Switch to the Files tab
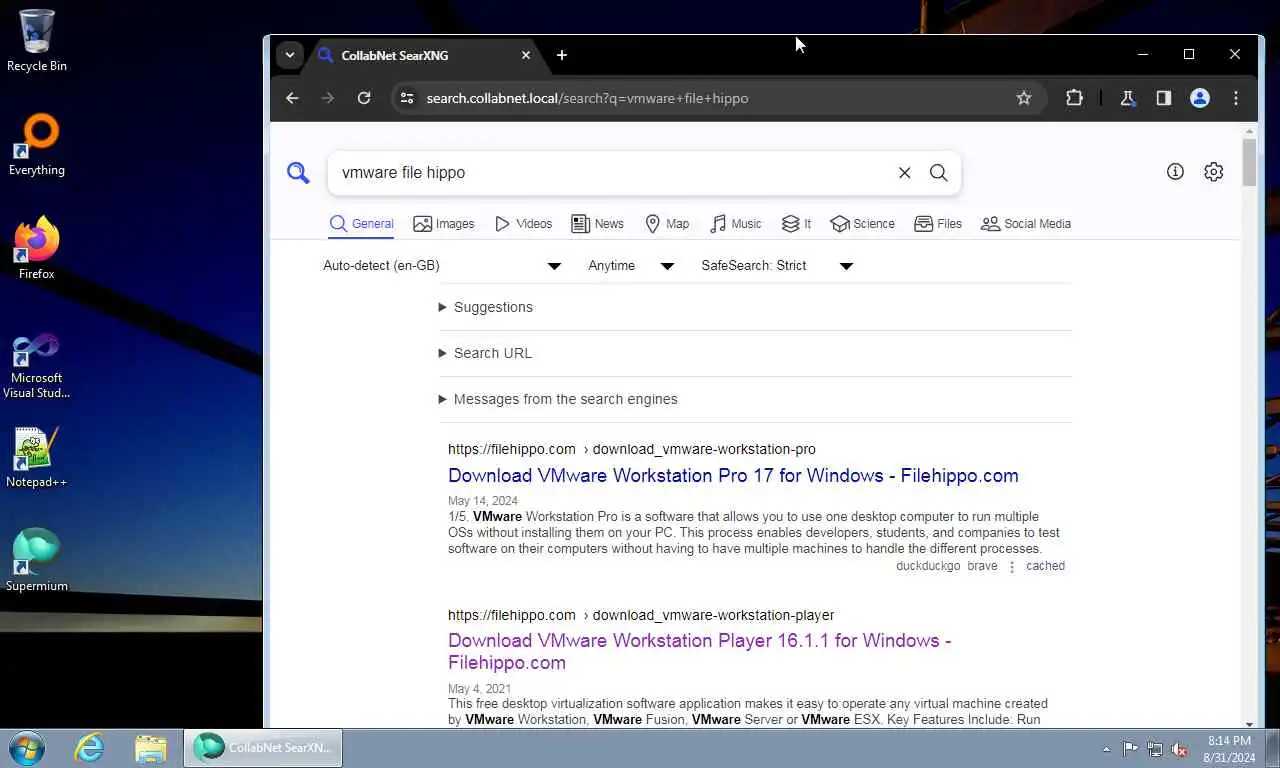 (938, 224)
